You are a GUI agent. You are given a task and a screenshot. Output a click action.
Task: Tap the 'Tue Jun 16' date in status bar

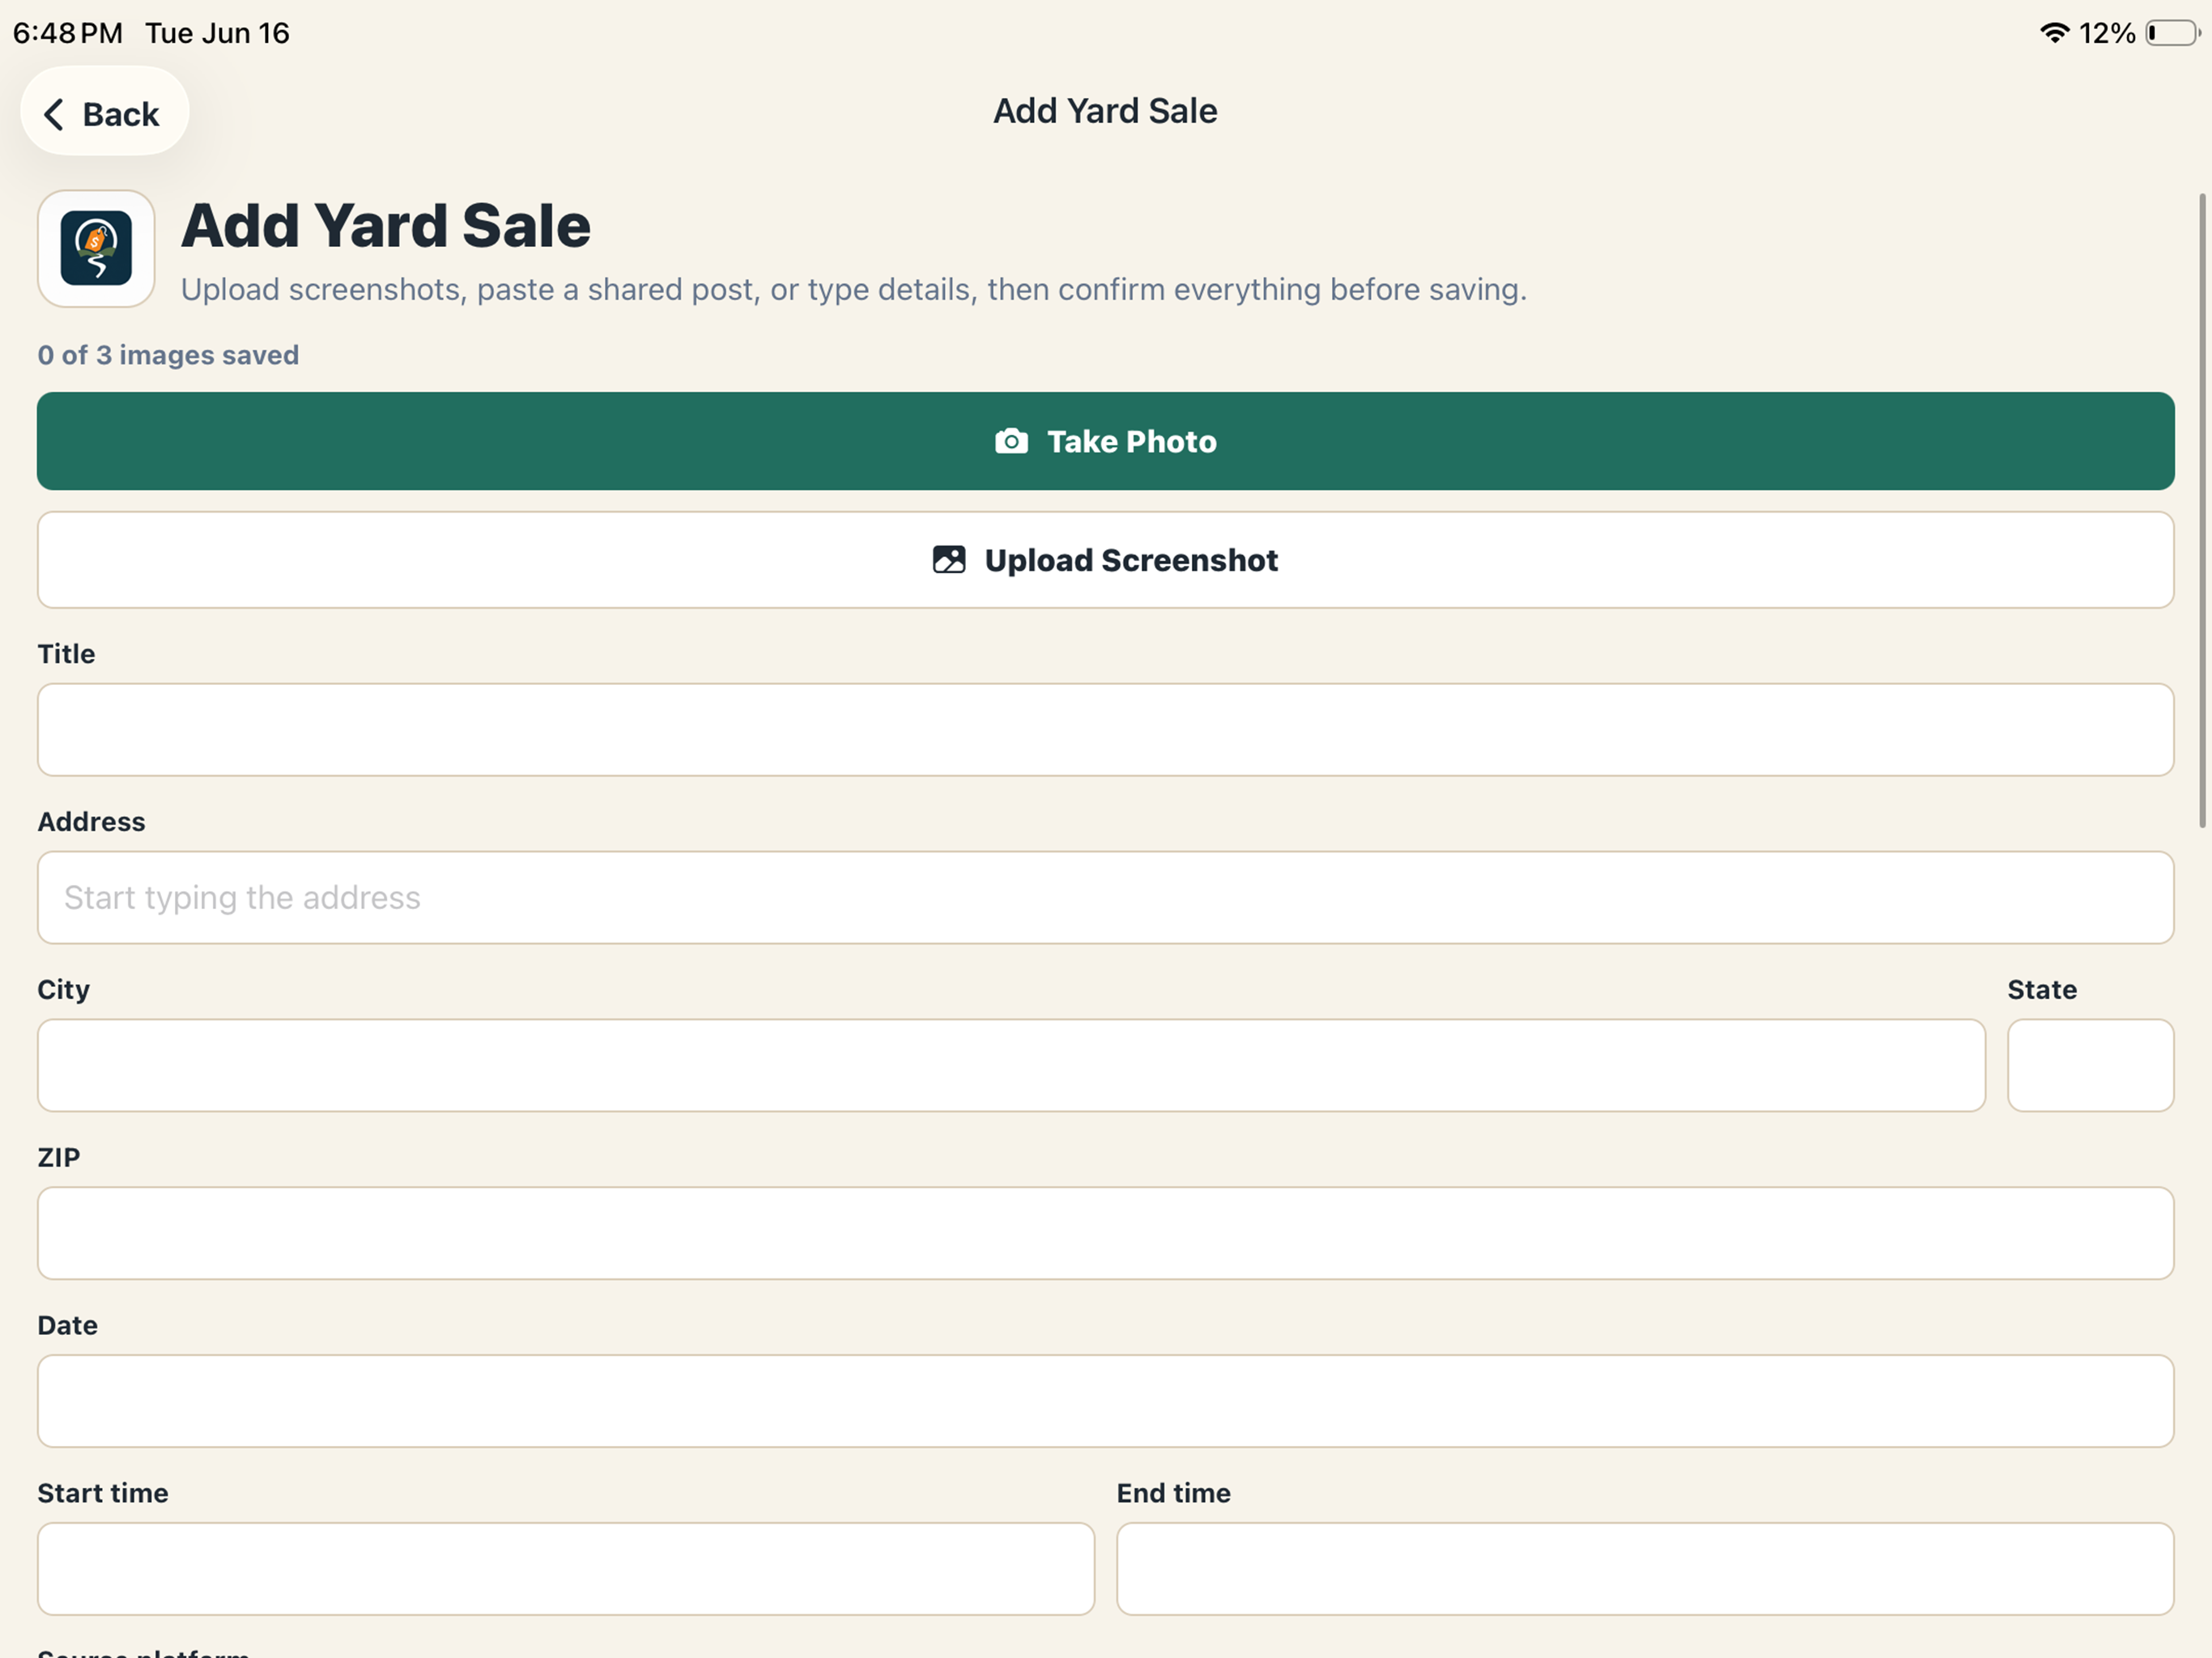(x=217, y=33)
